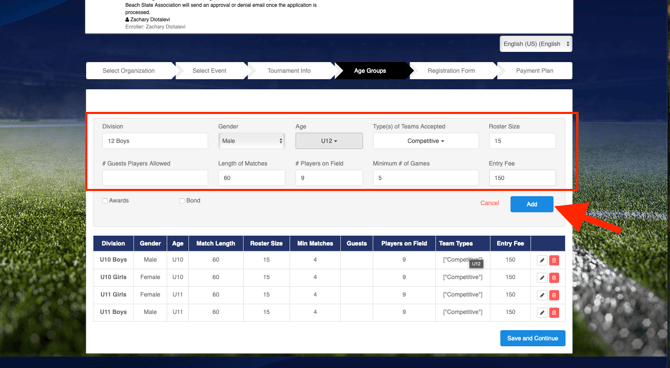Click the Match Length column header
The height and width of the screenshot is (368, 670).
[216, 243]
